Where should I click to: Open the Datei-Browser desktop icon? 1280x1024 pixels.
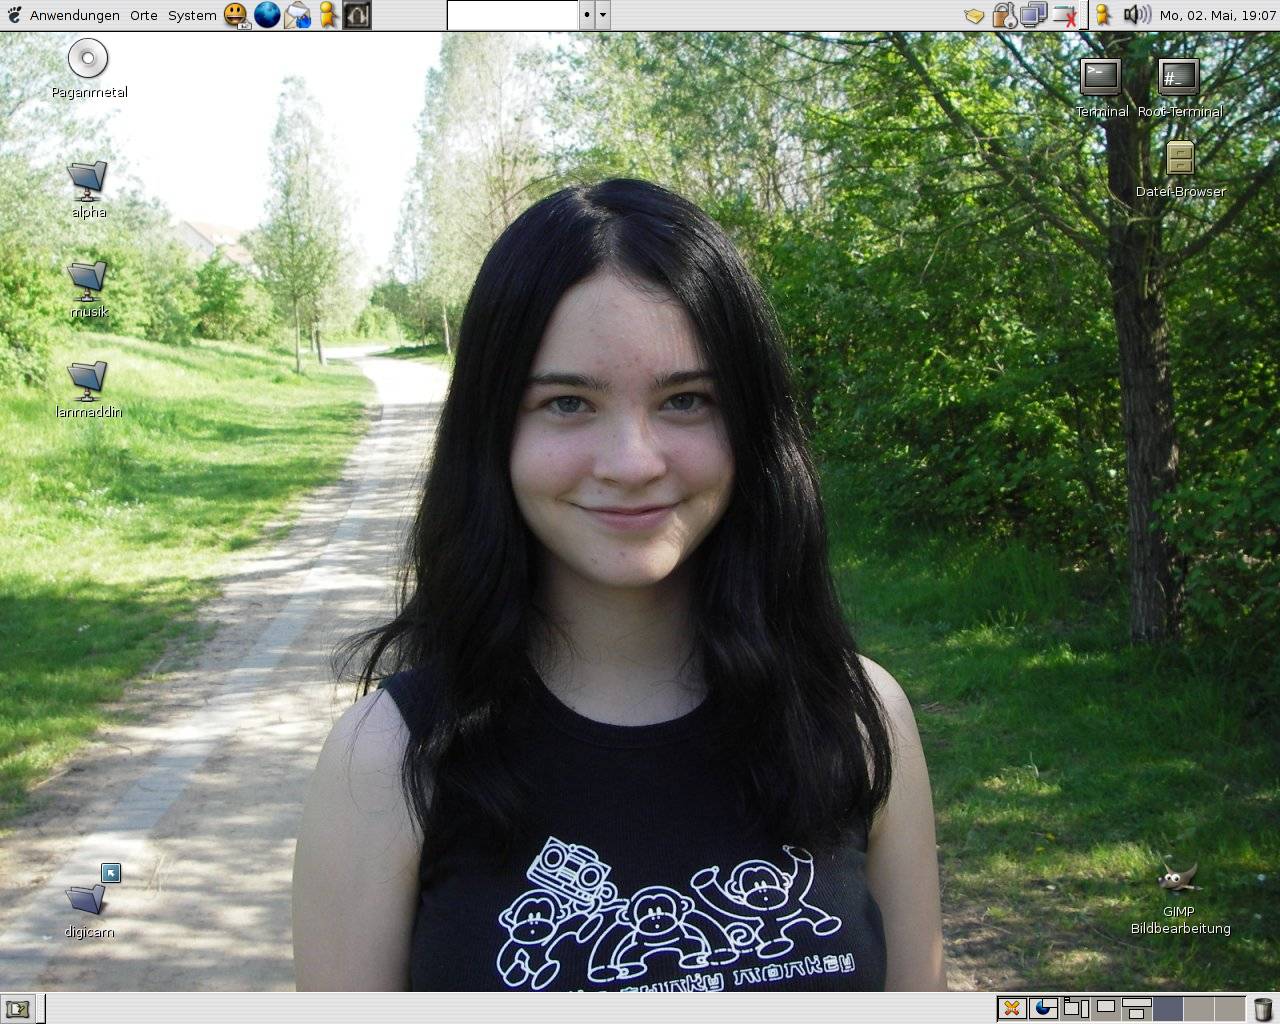tap(1180, 160)
